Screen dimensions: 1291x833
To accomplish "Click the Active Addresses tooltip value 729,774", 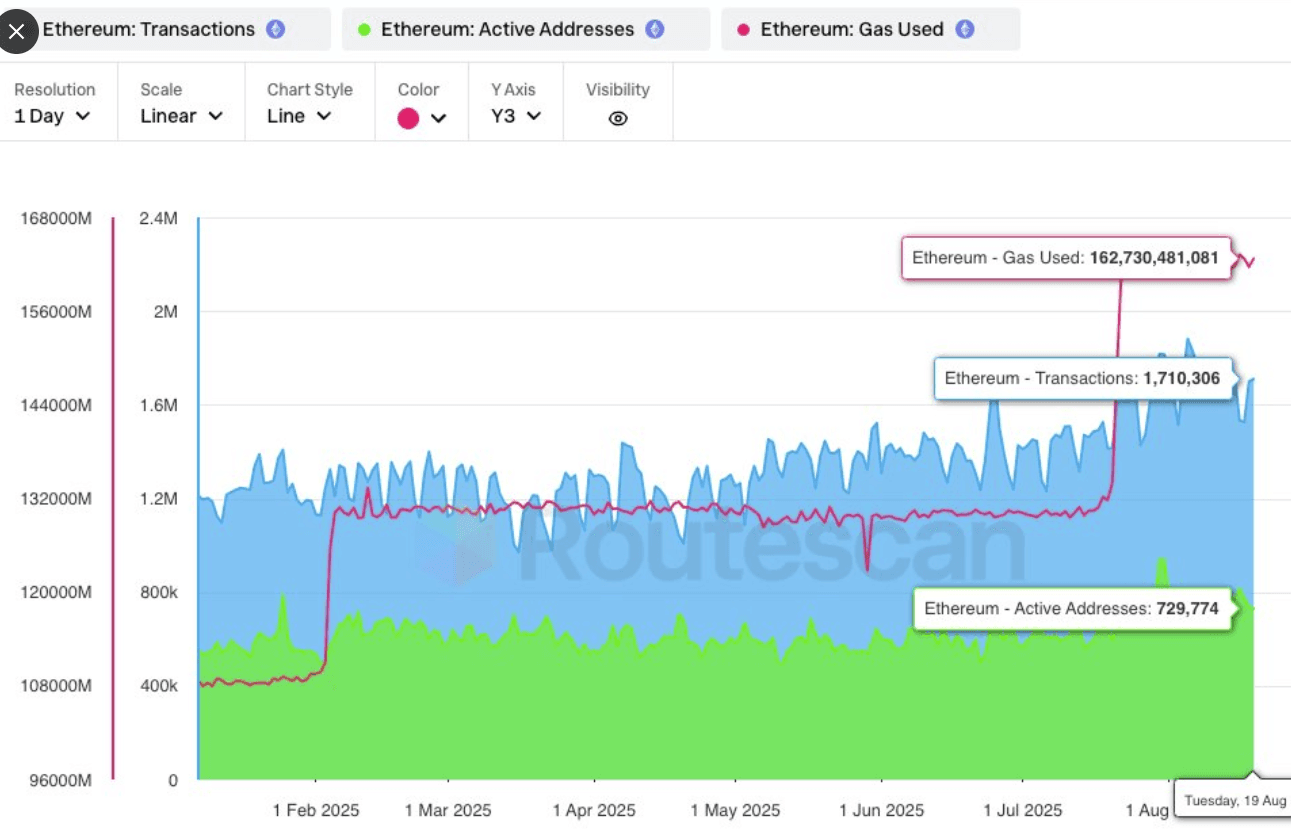I will (1187, 608).
